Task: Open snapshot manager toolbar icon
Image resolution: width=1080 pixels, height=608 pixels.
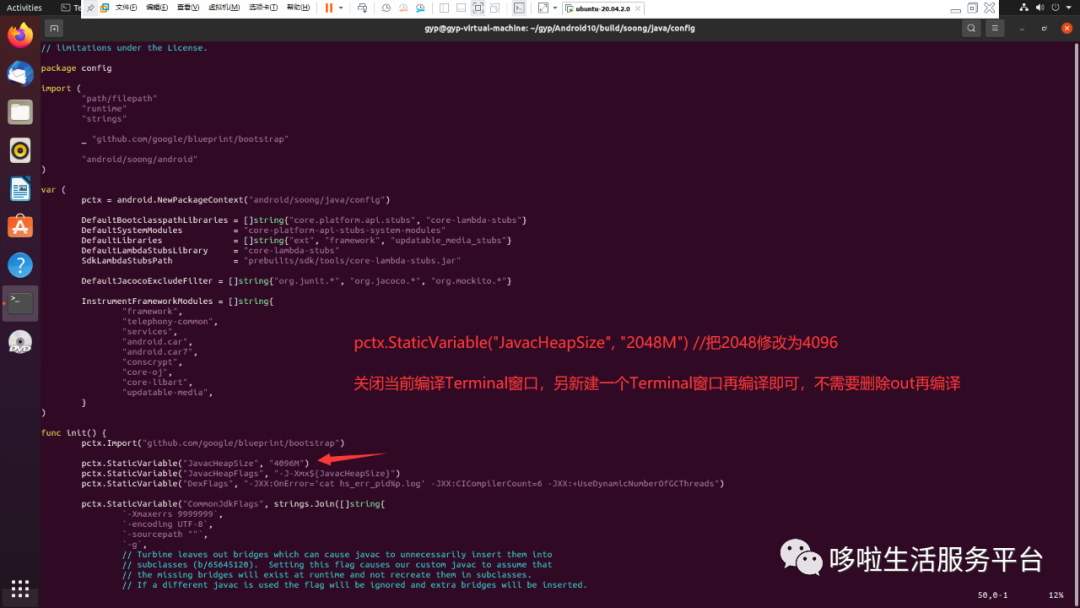Action: tap(420, 8)
